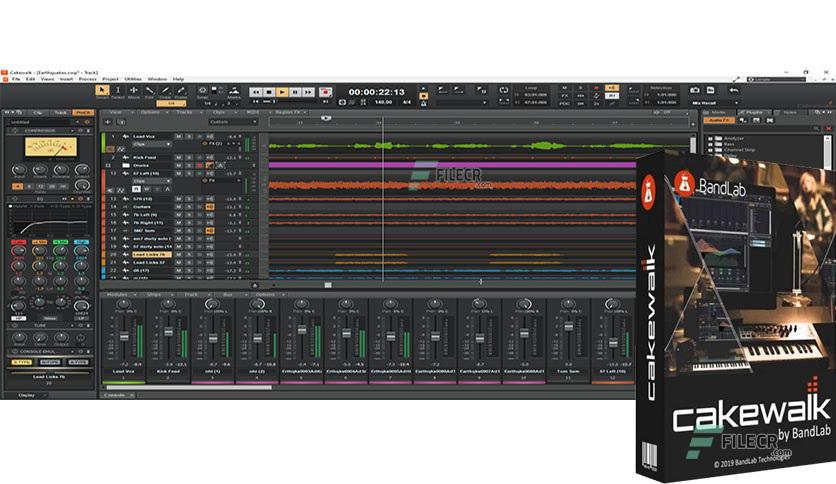Open the Custom track control dropdown

coord(233,122)
